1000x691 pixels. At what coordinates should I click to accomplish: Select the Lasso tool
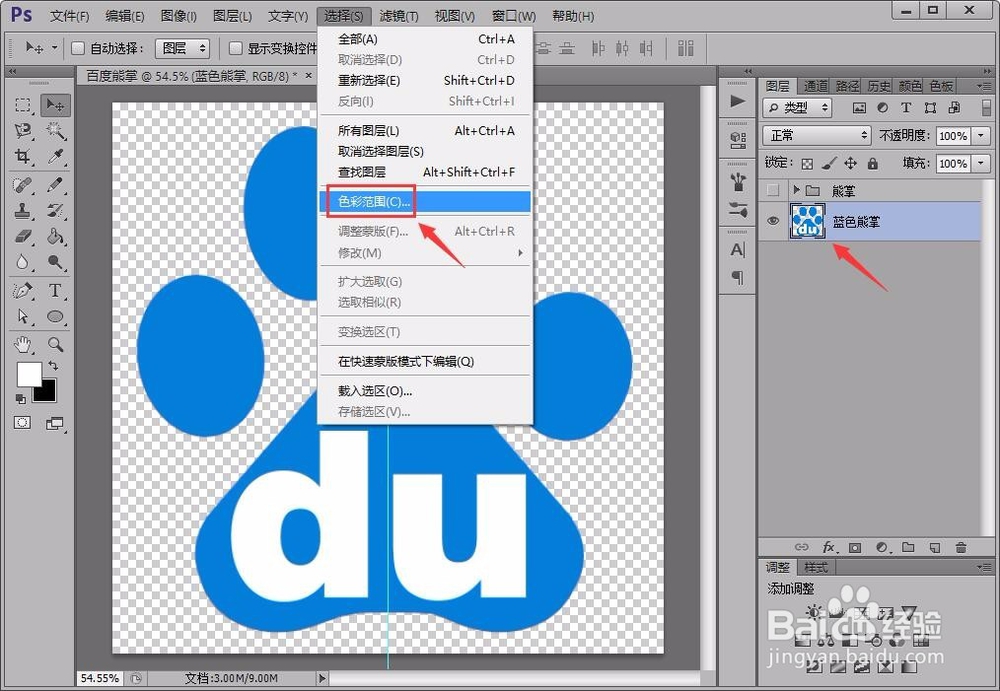click(23, 131)
